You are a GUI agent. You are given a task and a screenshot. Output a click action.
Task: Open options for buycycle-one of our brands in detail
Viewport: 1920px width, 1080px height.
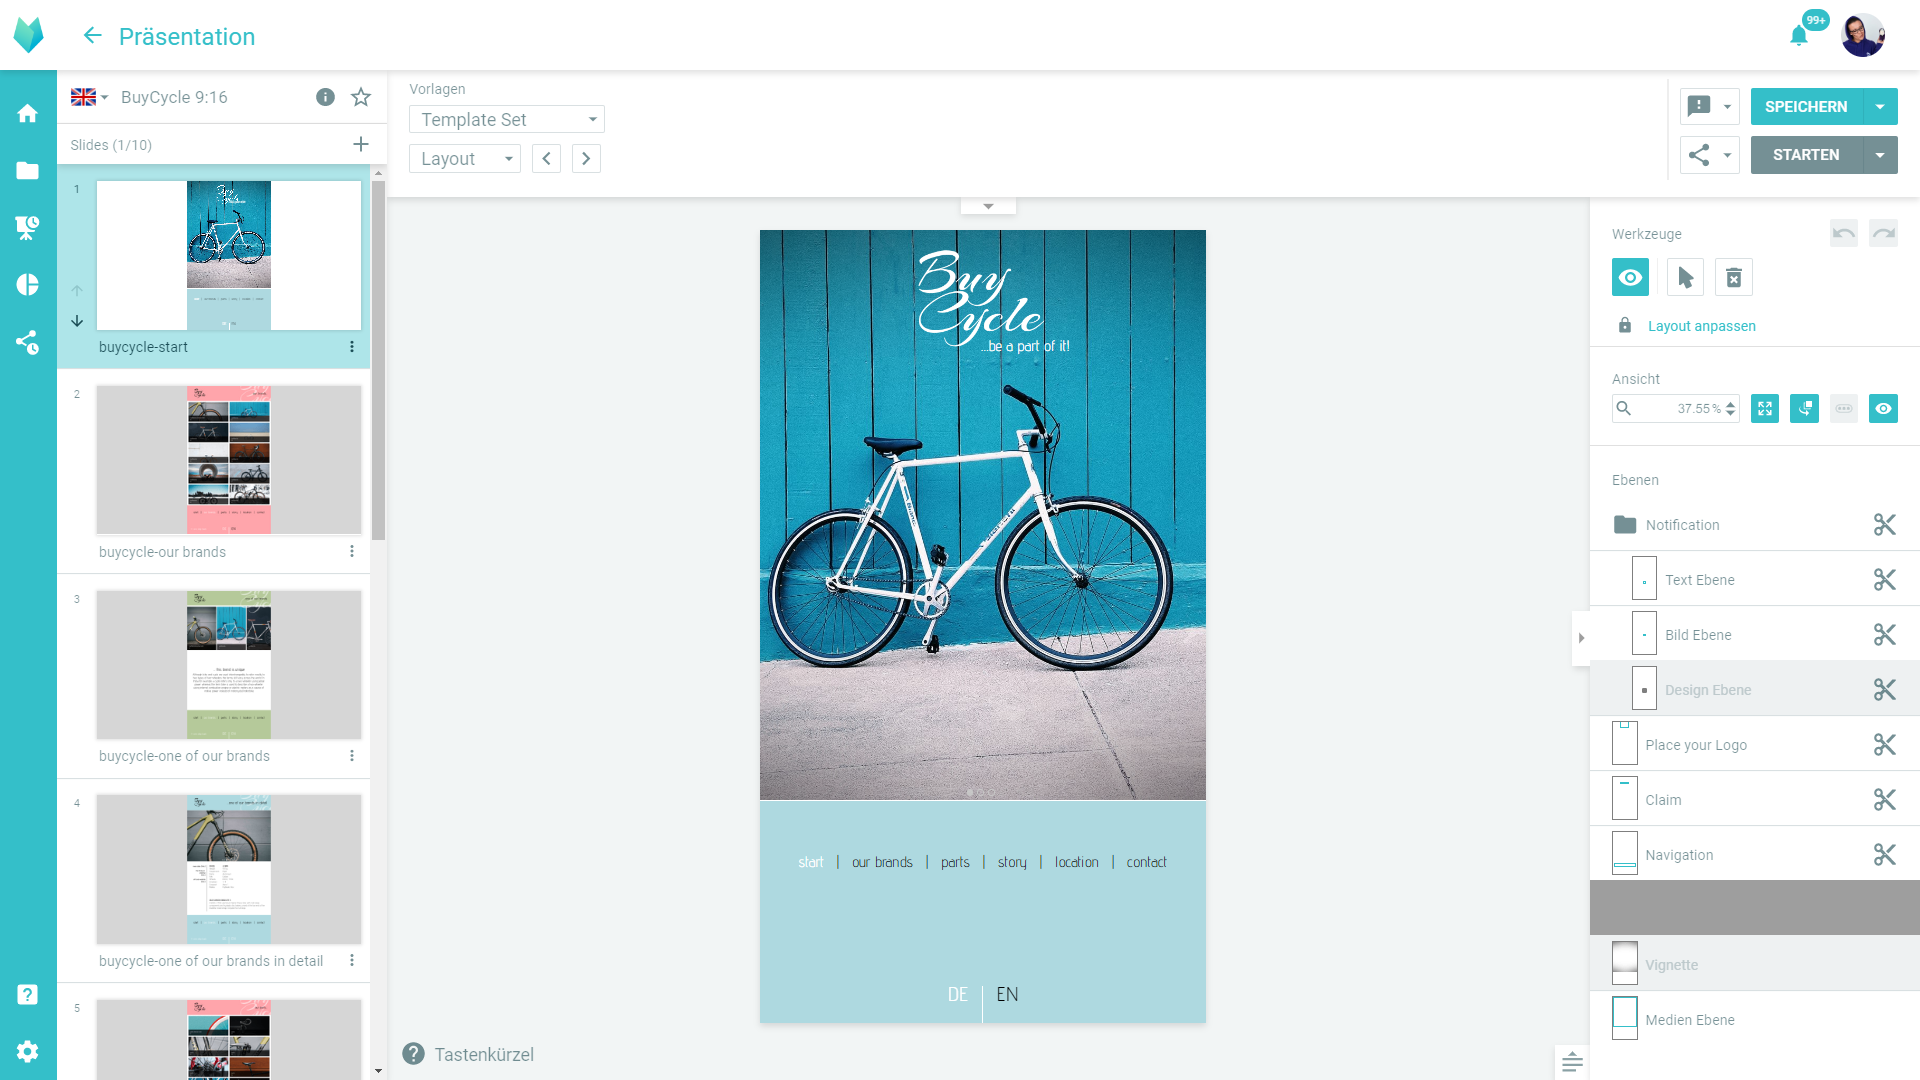352,961
